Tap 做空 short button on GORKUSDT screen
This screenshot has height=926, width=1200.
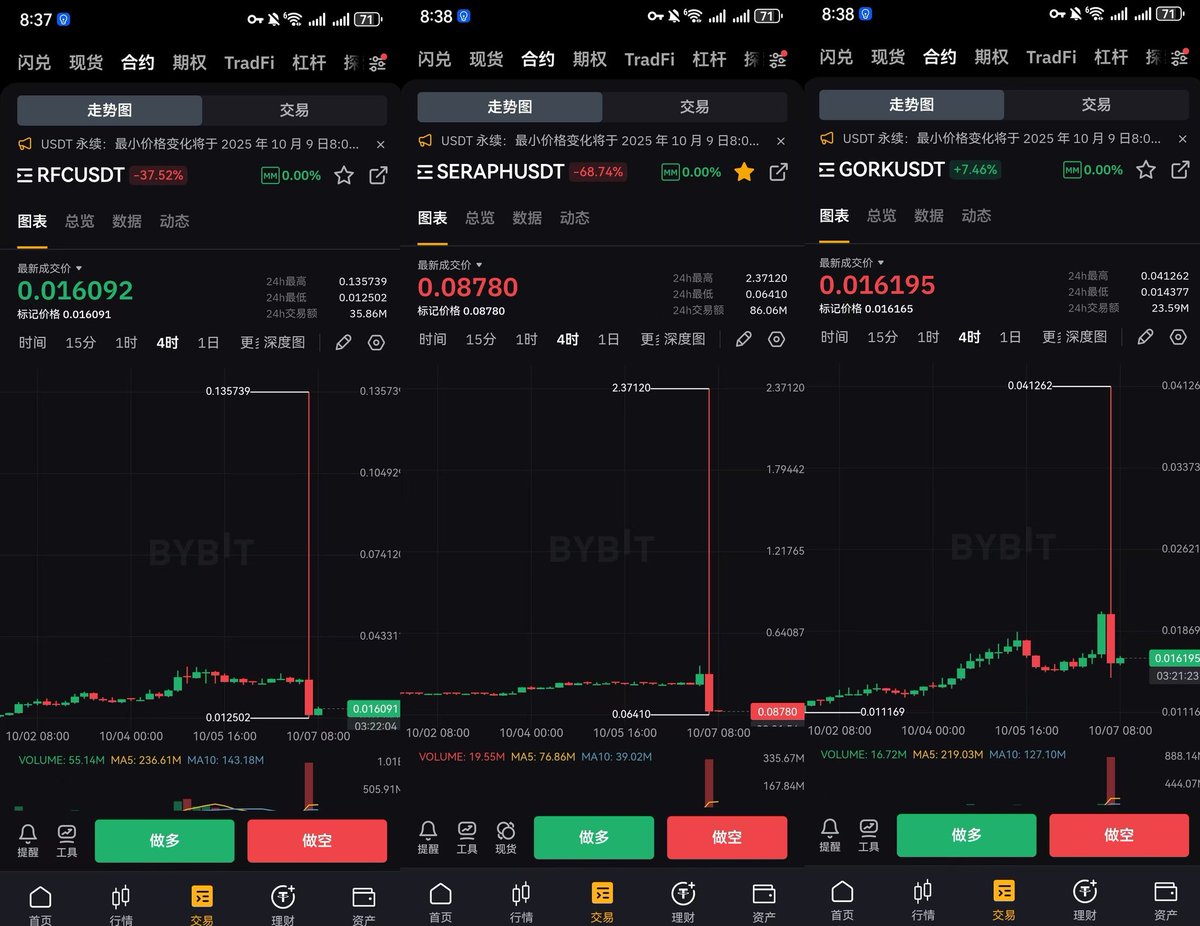tap(1119, 835)
